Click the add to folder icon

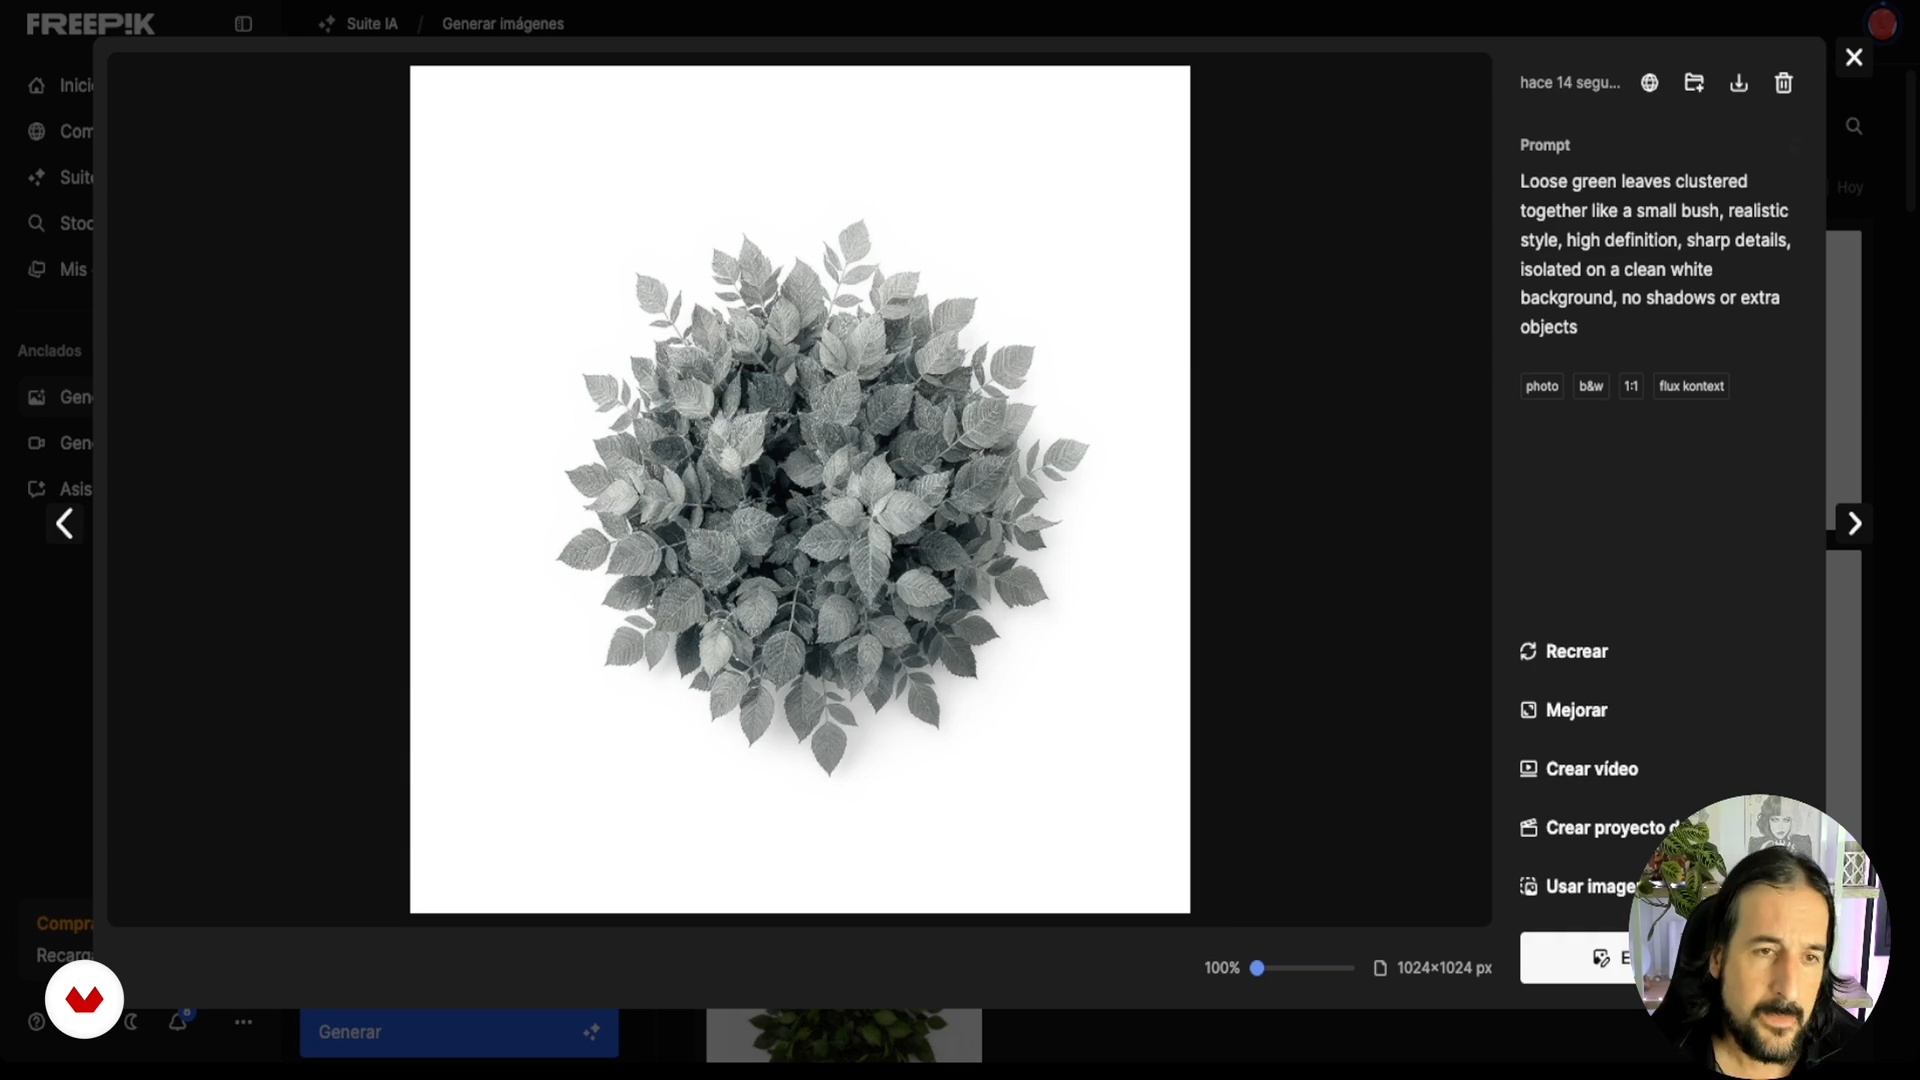tap(1694, 83)
